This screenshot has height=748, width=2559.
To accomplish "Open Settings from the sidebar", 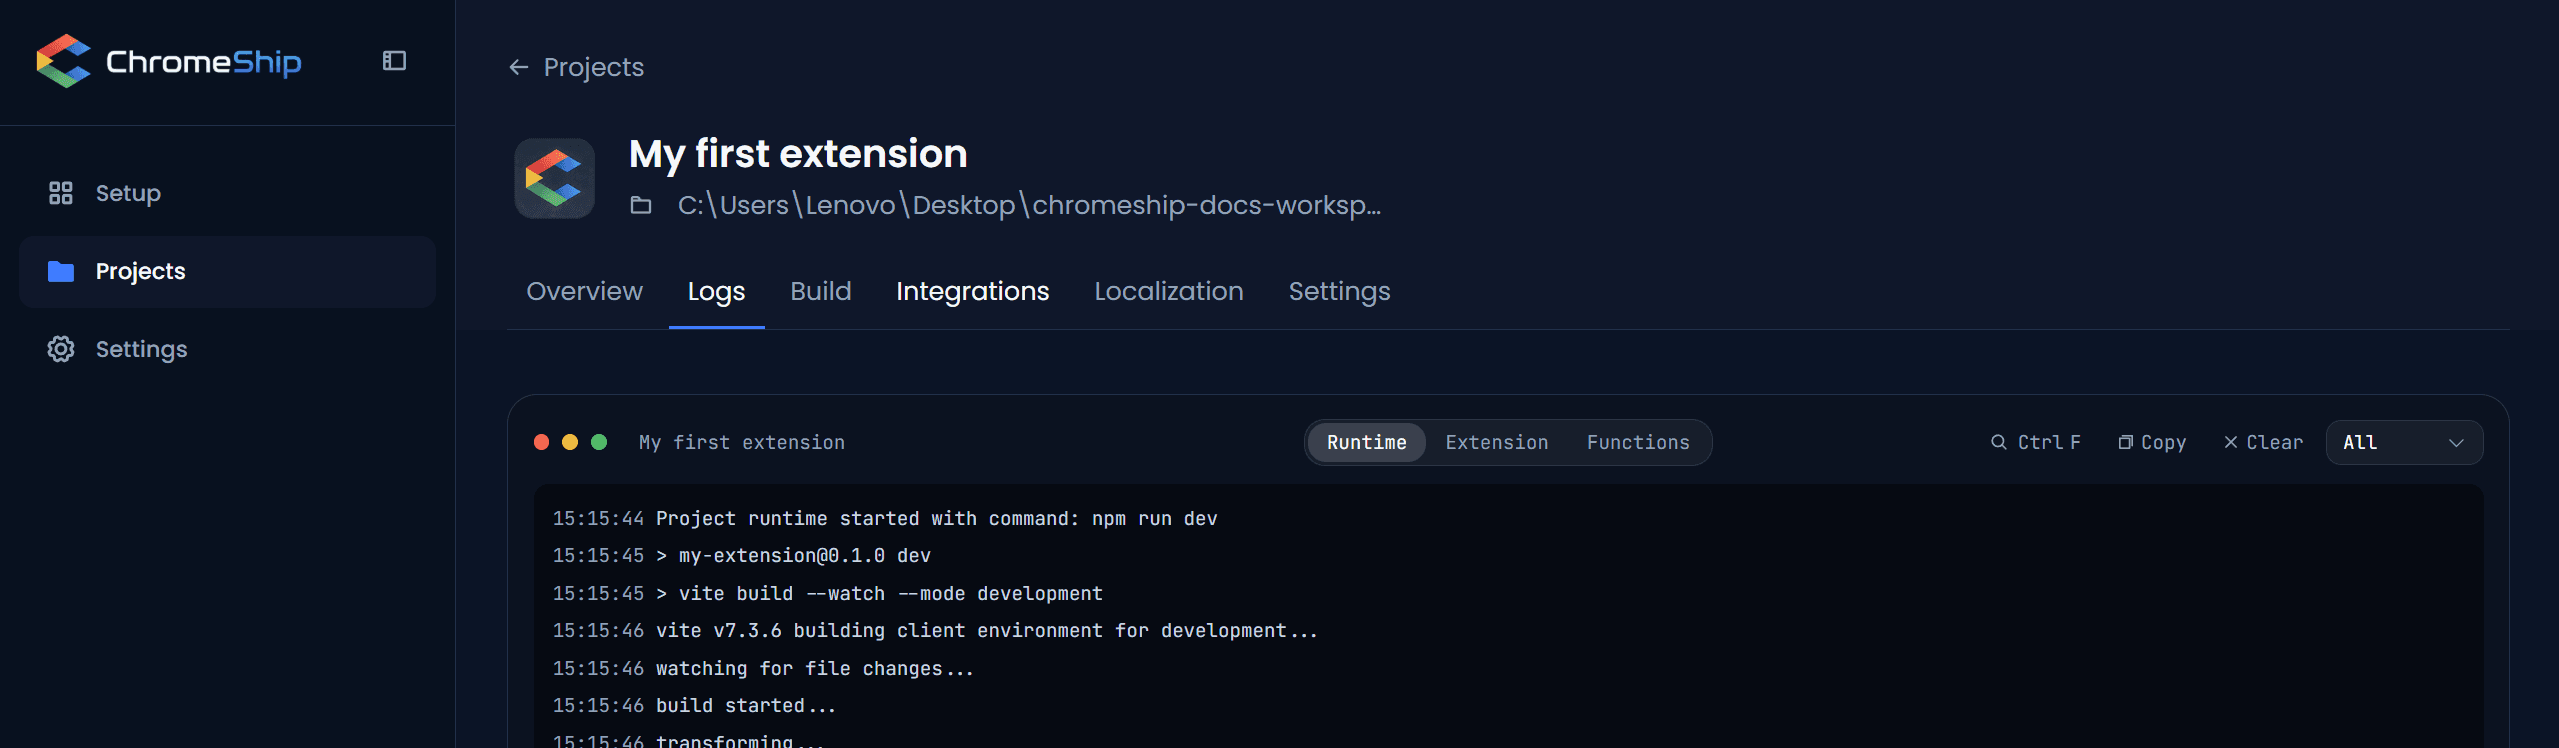I will pos(227,349).
